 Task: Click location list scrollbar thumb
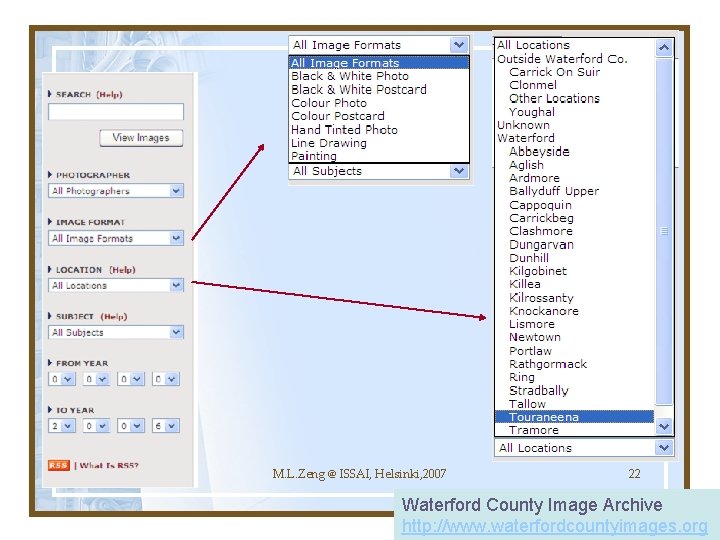[x=664, y=231]
